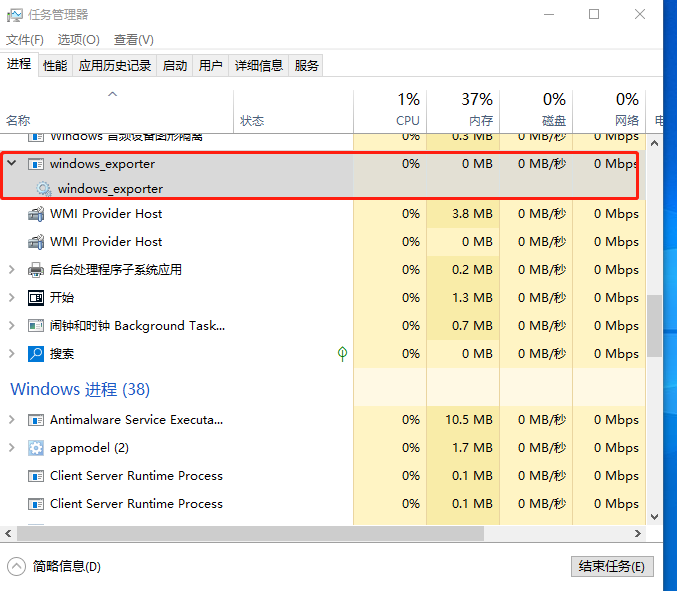Image resolution: width=677 pixels, height=591 pixels.
Task: Expand the Antimalware Service Executable group
Action: click(12, 420)
